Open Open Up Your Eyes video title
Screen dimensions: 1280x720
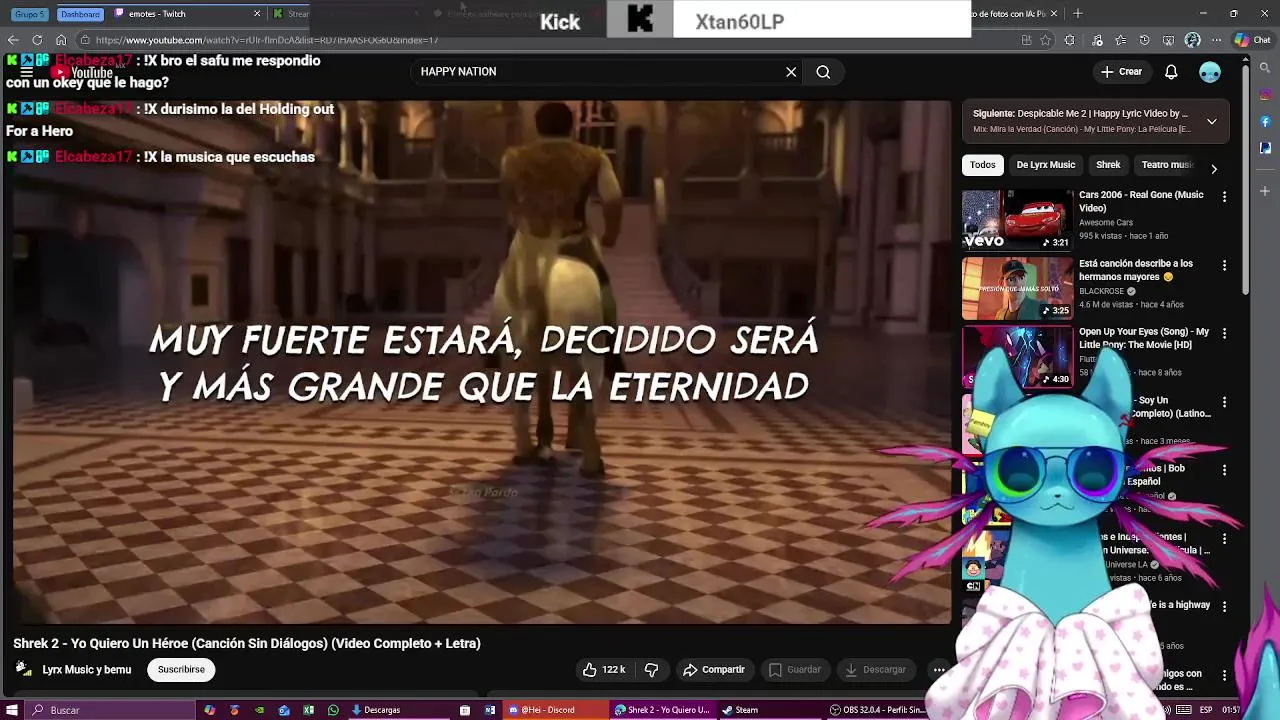[x=1144, y=338]
